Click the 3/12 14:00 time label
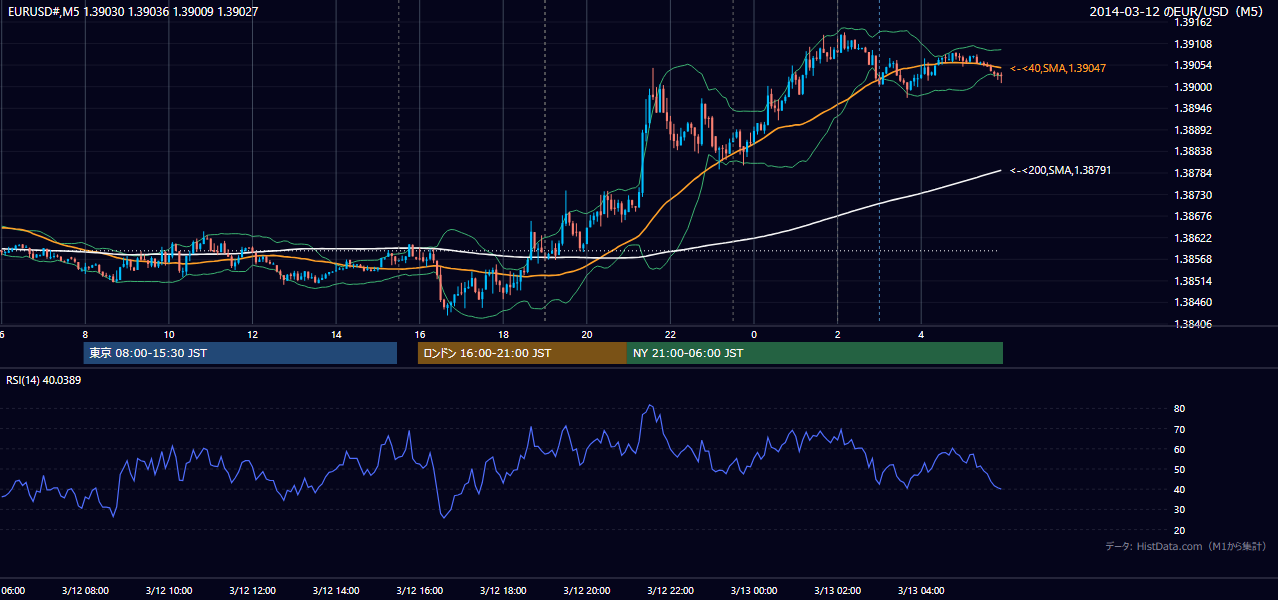Viewport: 1278px width, 600px height. (336, 591)
